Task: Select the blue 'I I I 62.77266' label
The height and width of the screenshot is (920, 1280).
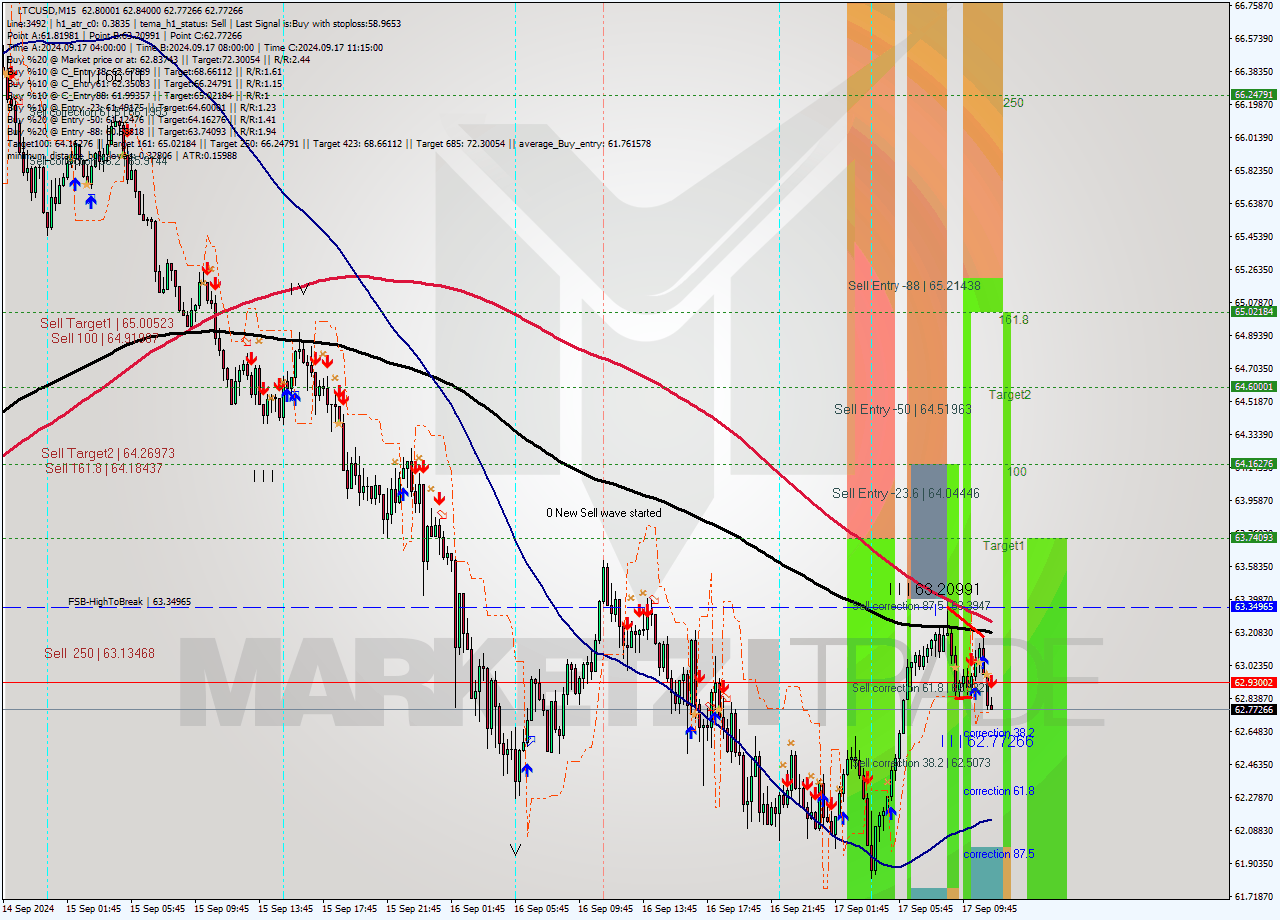Action: click(x=987, y=741)
